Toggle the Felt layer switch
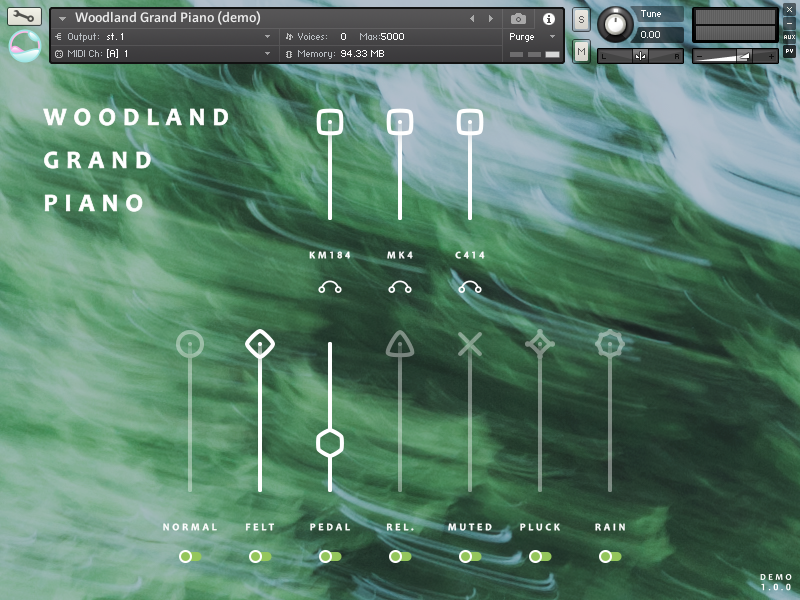The height and width of the screenshot is (600, 800). (260, 556)
